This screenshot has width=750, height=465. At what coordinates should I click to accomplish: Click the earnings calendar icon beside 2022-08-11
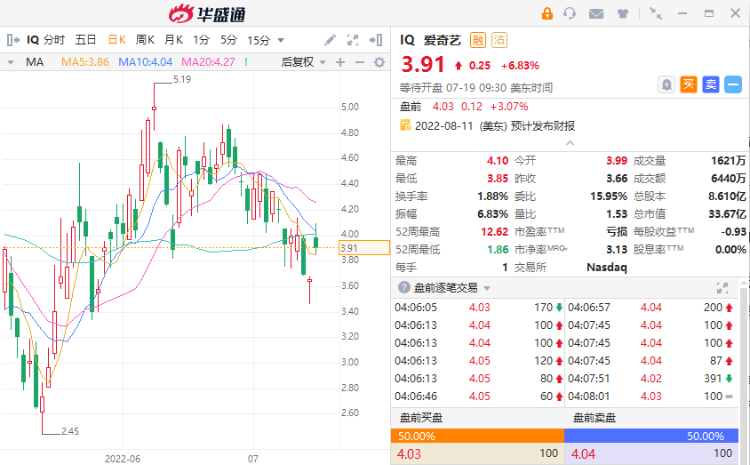coord(406,126)
